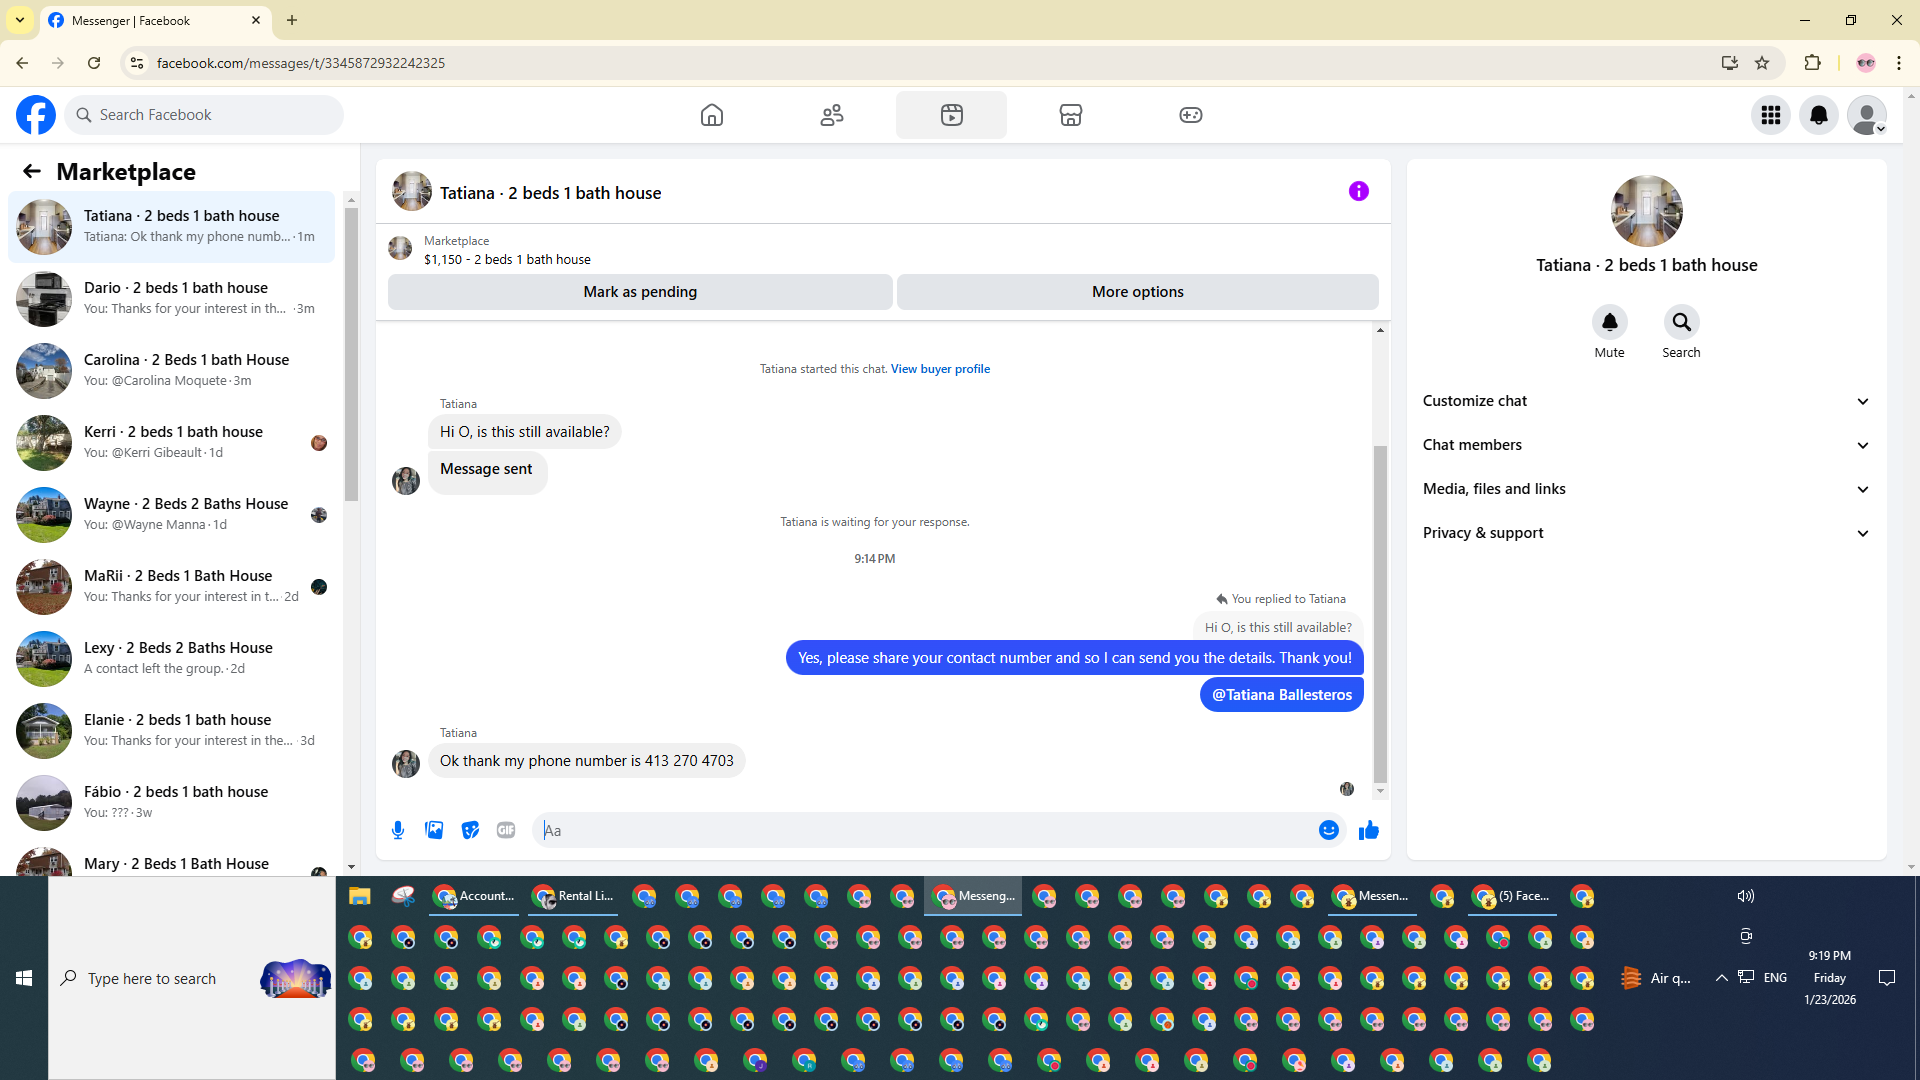Open Facebook notifications bell
This screenshot has height=1080, width=1920.
coord(1818,115)
